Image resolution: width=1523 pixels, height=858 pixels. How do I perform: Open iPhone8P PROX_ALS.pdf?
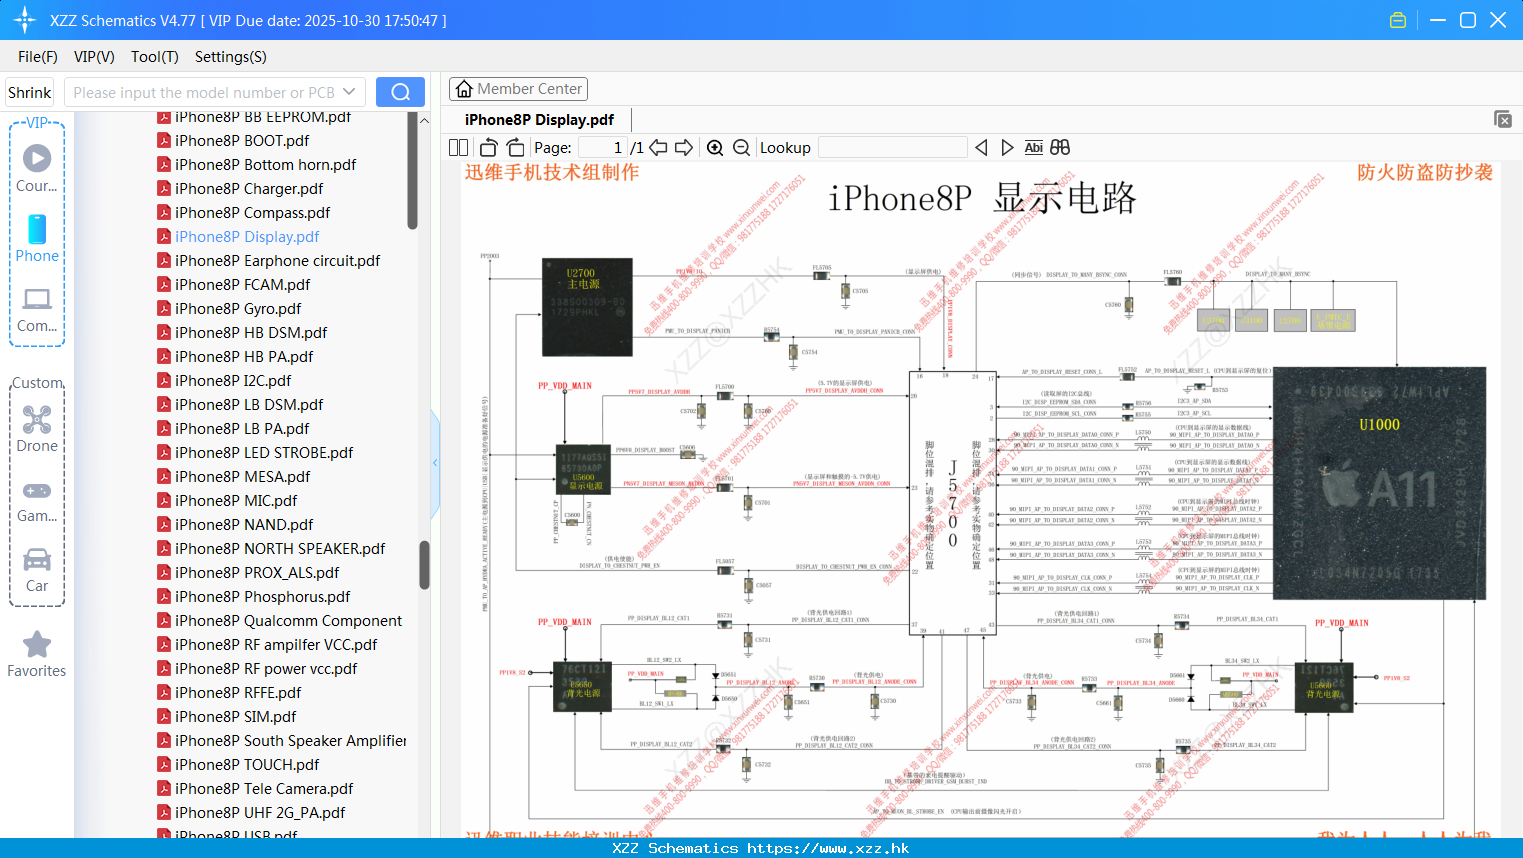click(257, 573)
